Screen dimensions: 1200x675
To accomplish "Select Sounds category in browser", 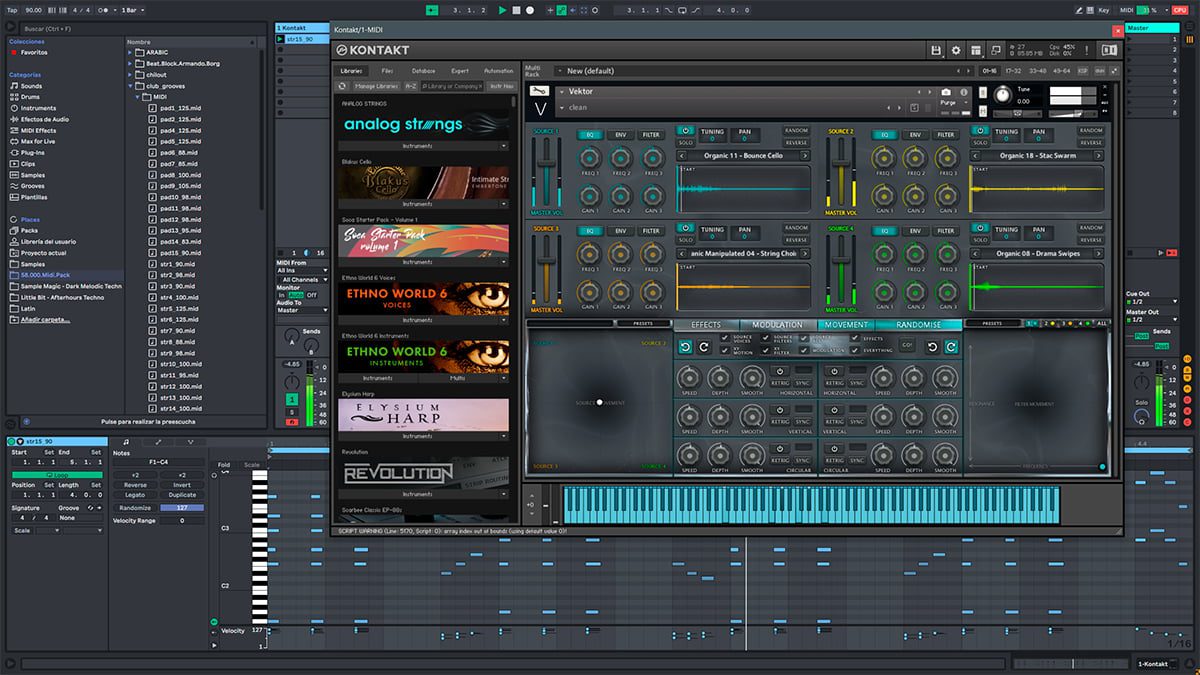I will (32, 86).
